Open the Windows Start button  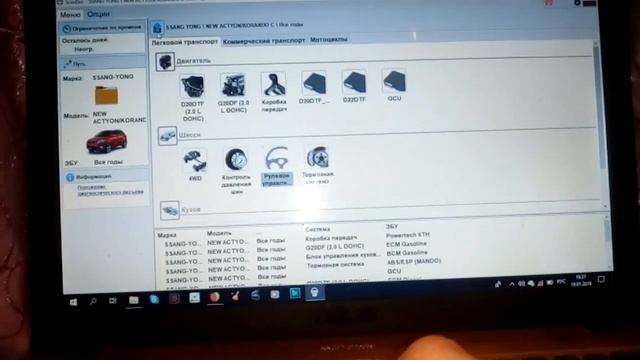(73, 302)
